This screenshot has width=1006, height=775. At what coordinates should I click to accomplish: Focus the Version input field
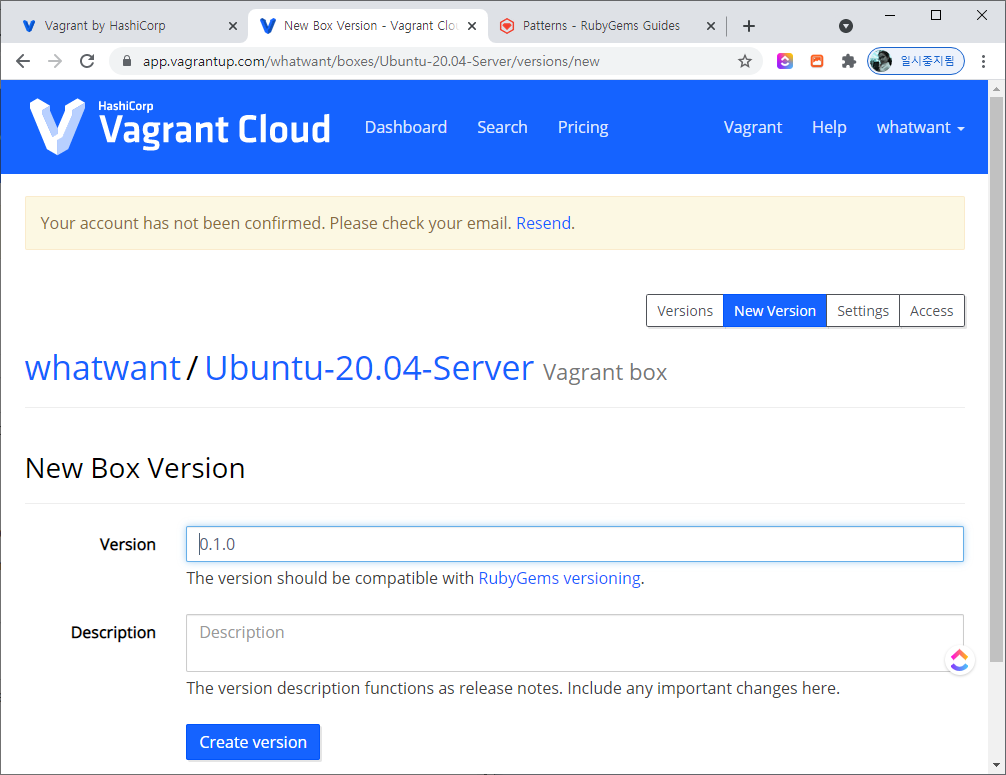(575, 544)
